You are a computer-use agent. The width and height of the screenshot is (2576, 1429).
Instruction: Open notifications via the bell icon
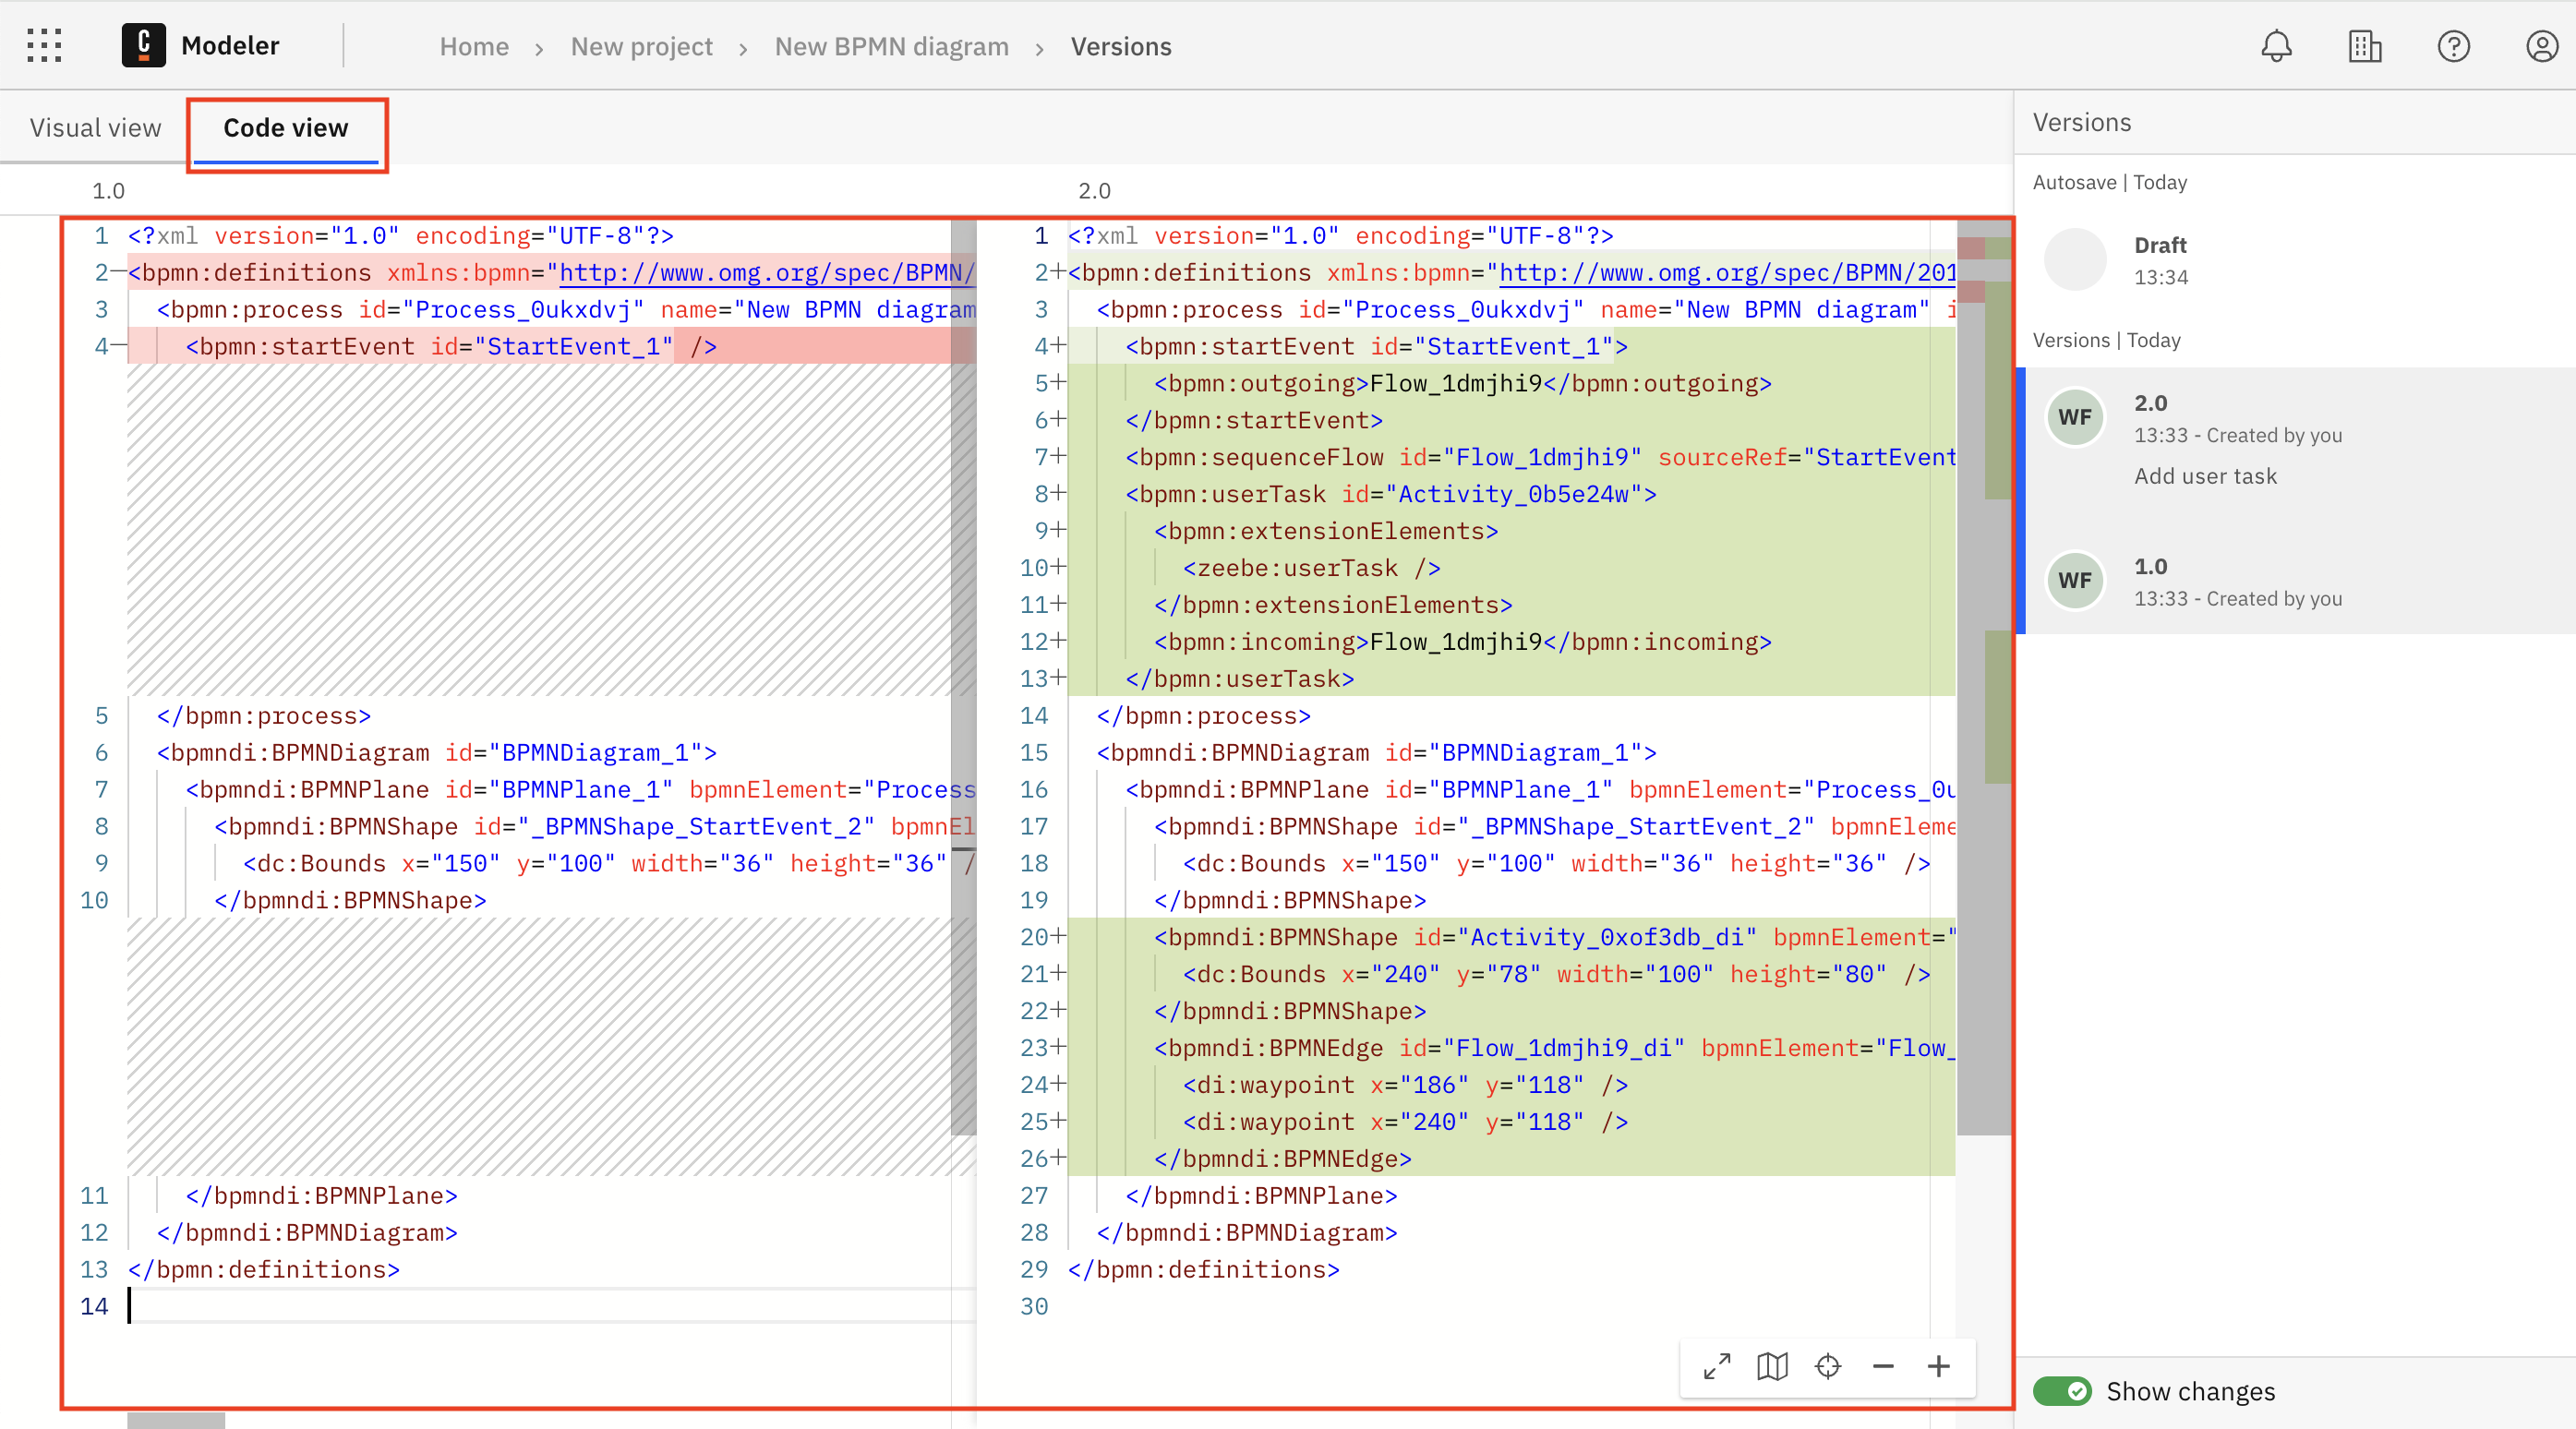tap(2276, 45)
